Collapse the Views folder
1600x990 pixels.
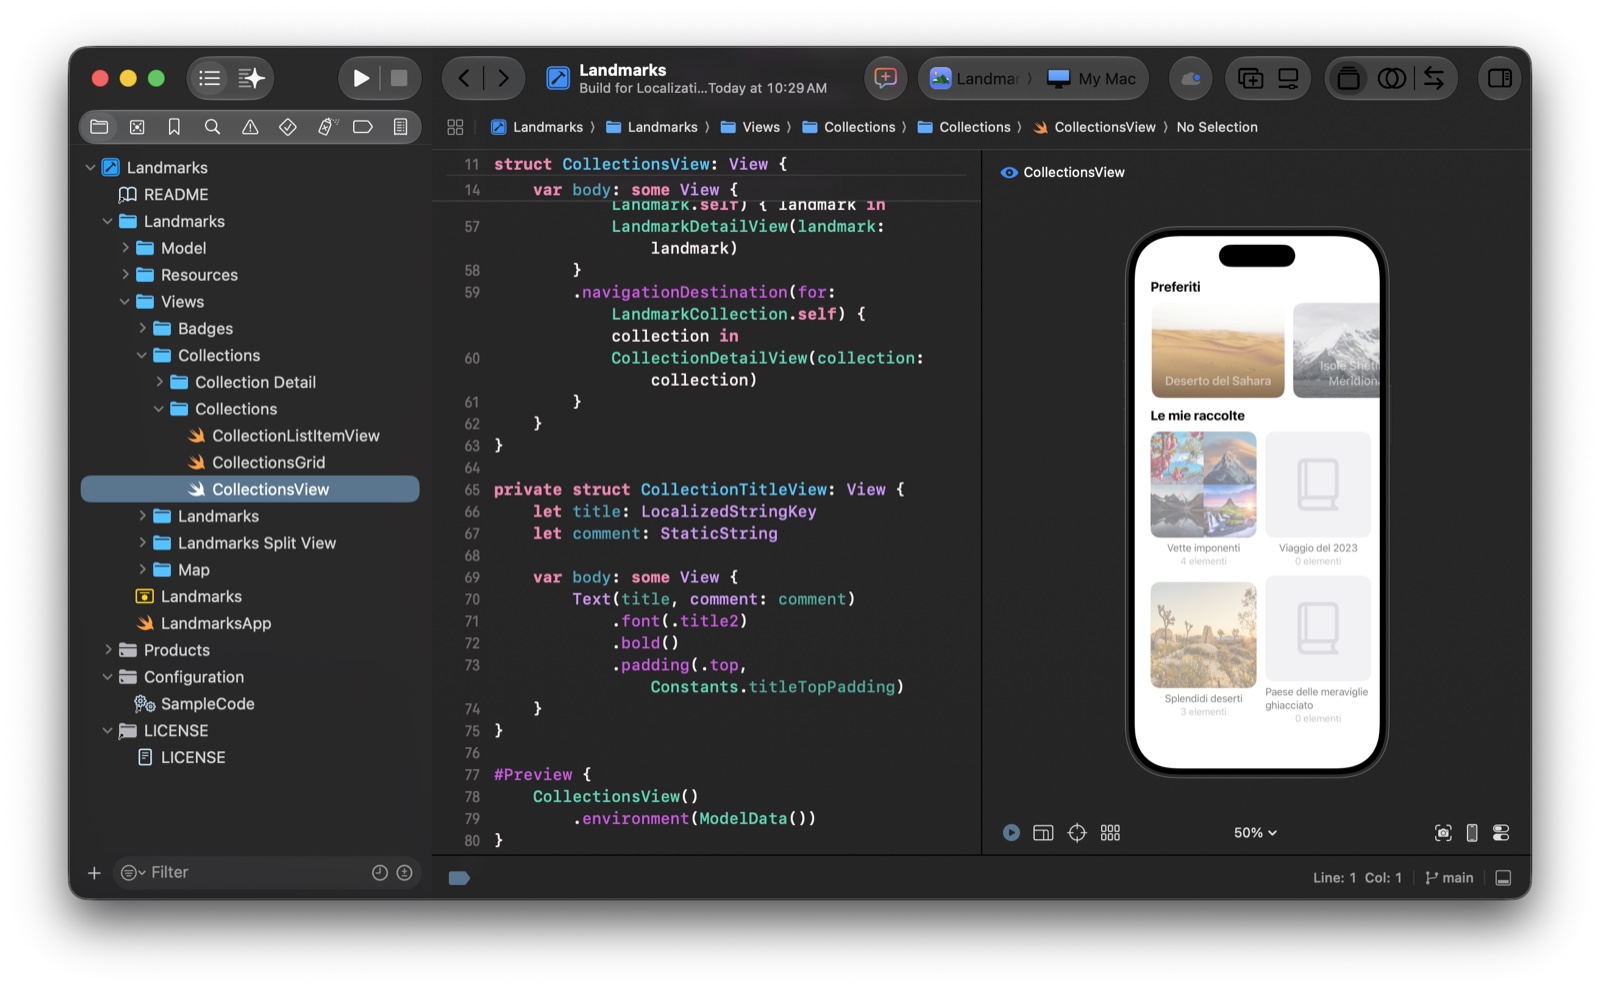[125, 301]
